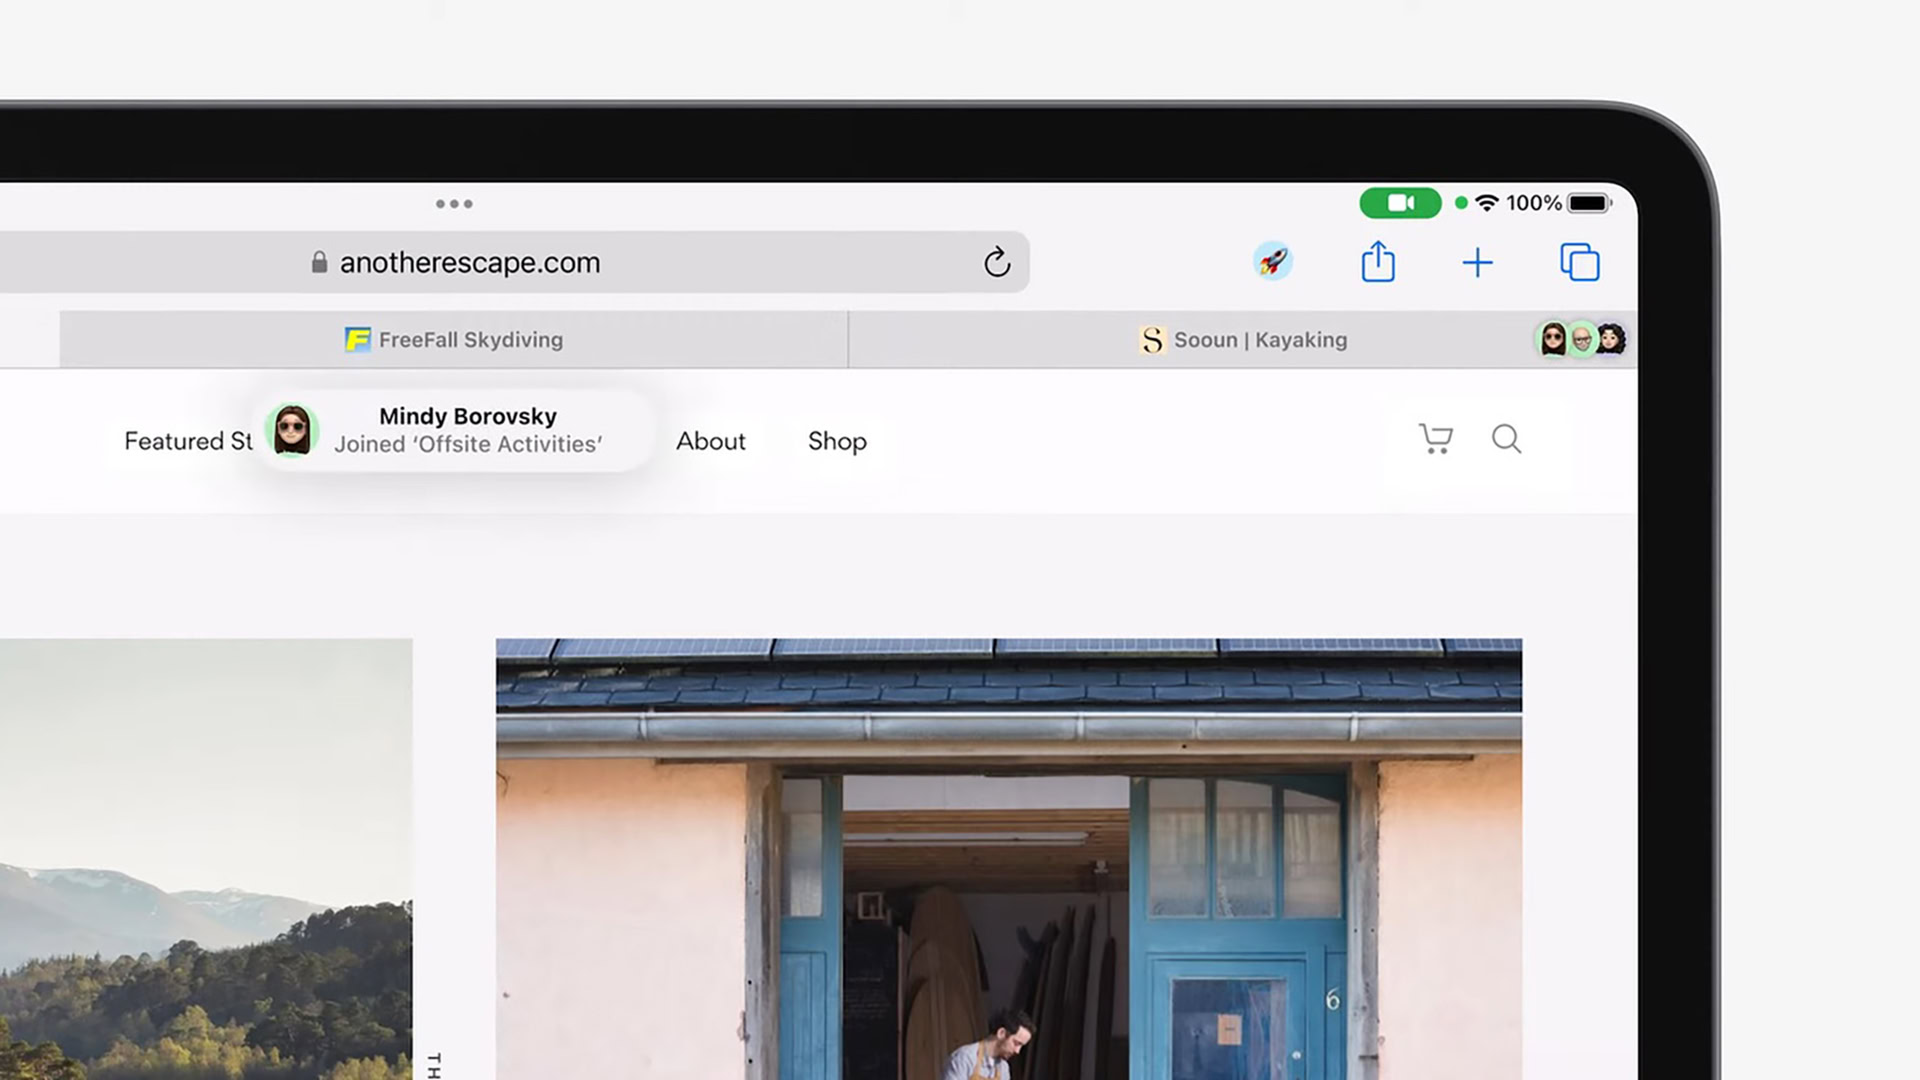Image resolution: width=1920 pixels, height=1080 pixels.
Task: Click the lock icon in address bar
Action: coord(319,262)
